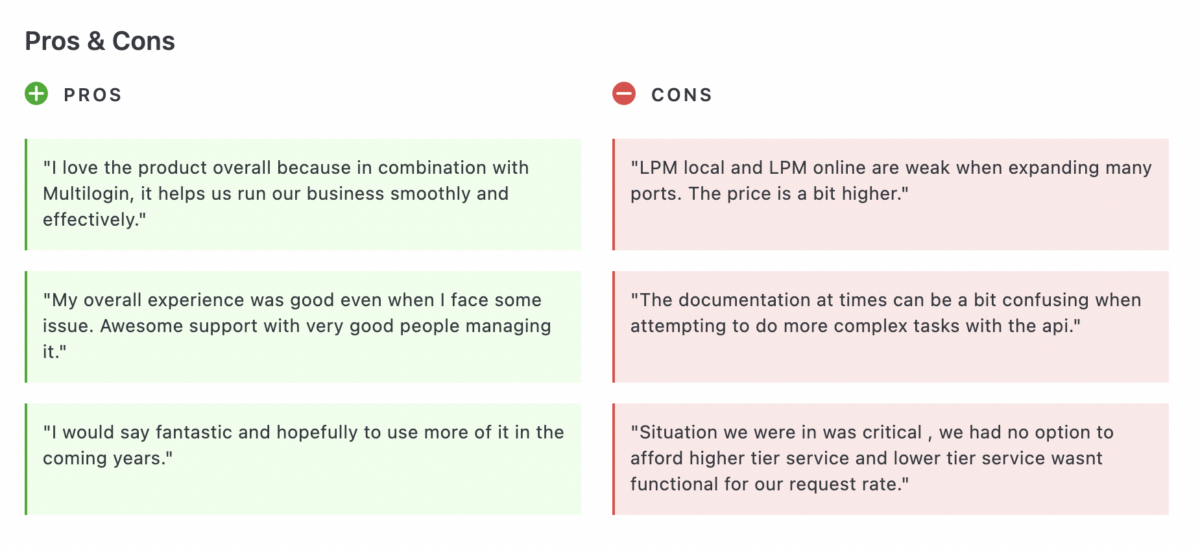This screenshot has width=1200, height=550.
Task: Click green left border of "Awesome support" card
Action: coord(26,326)
